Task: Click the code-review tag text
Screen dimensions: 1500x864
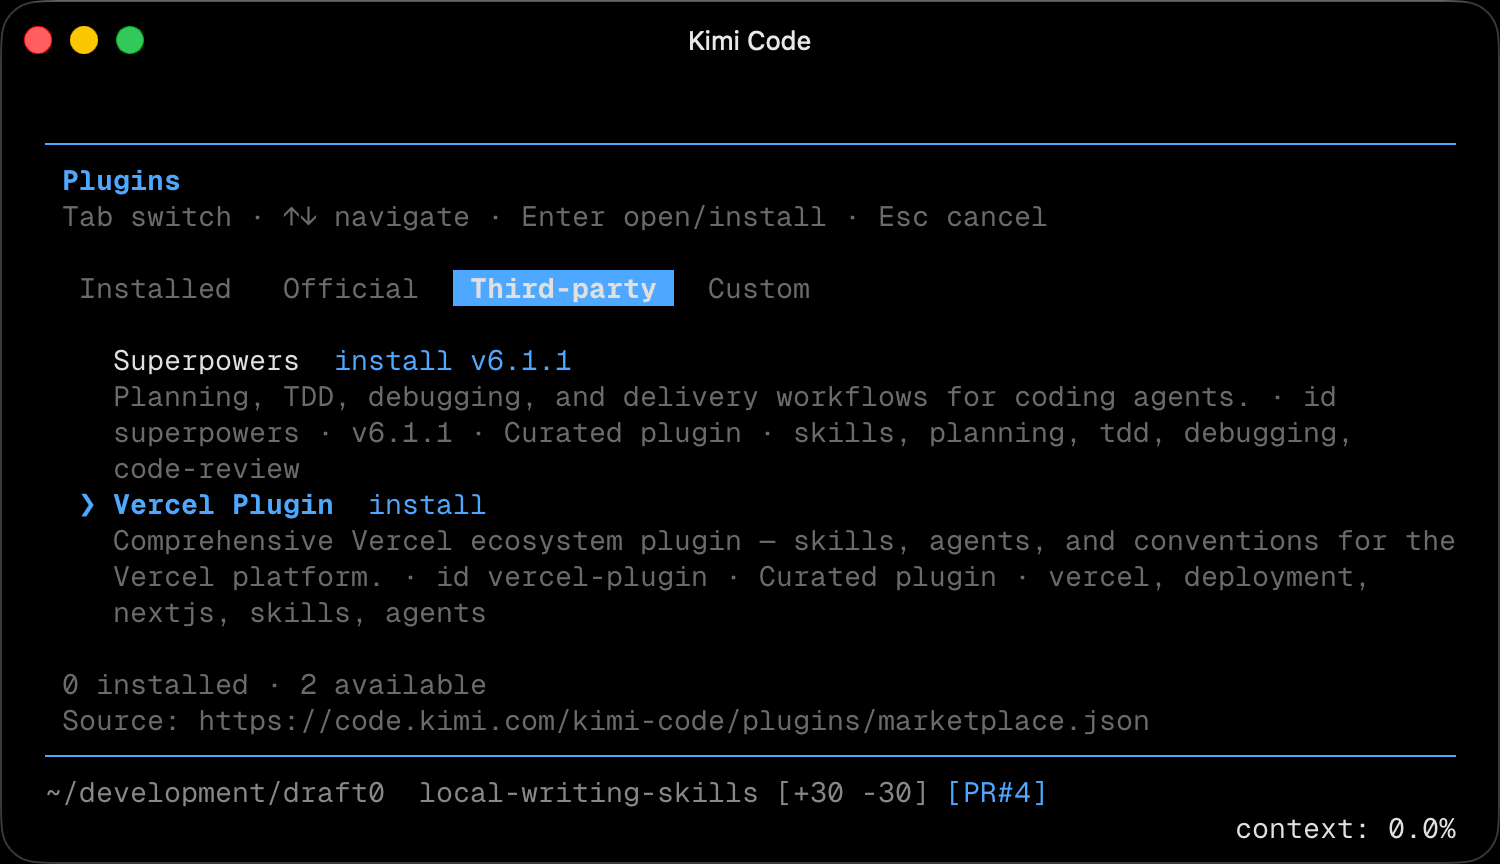Action: [x=206, y=469]
